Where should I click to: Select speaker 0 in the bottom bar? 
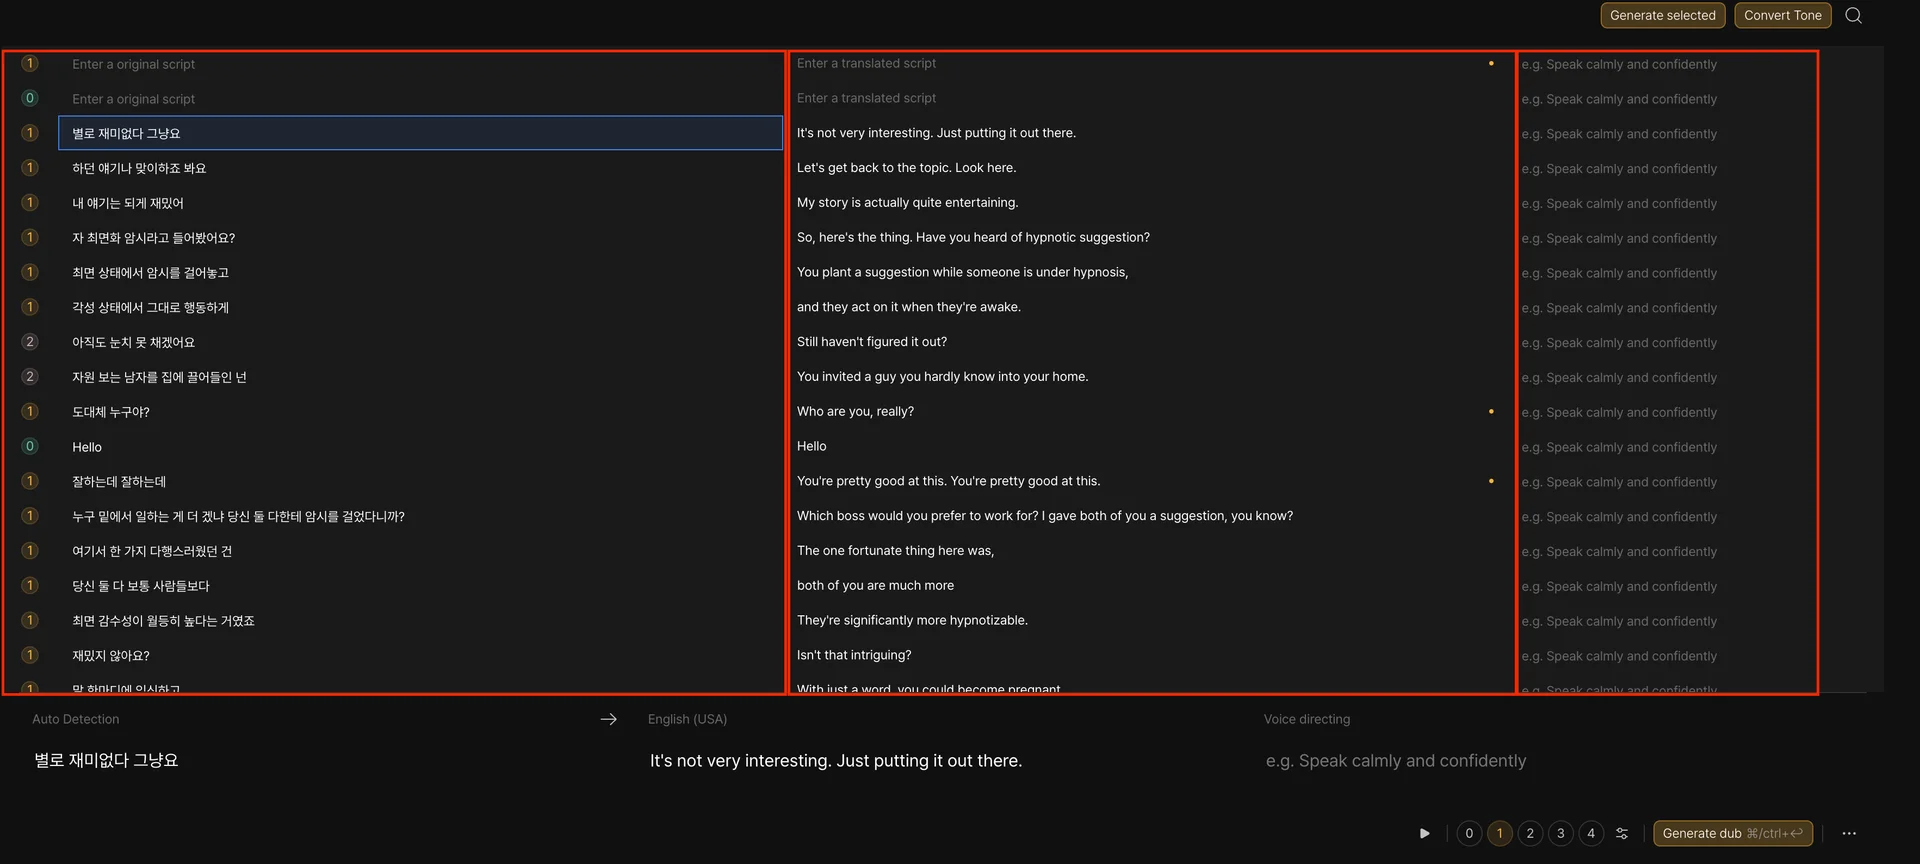point(1469,833)
